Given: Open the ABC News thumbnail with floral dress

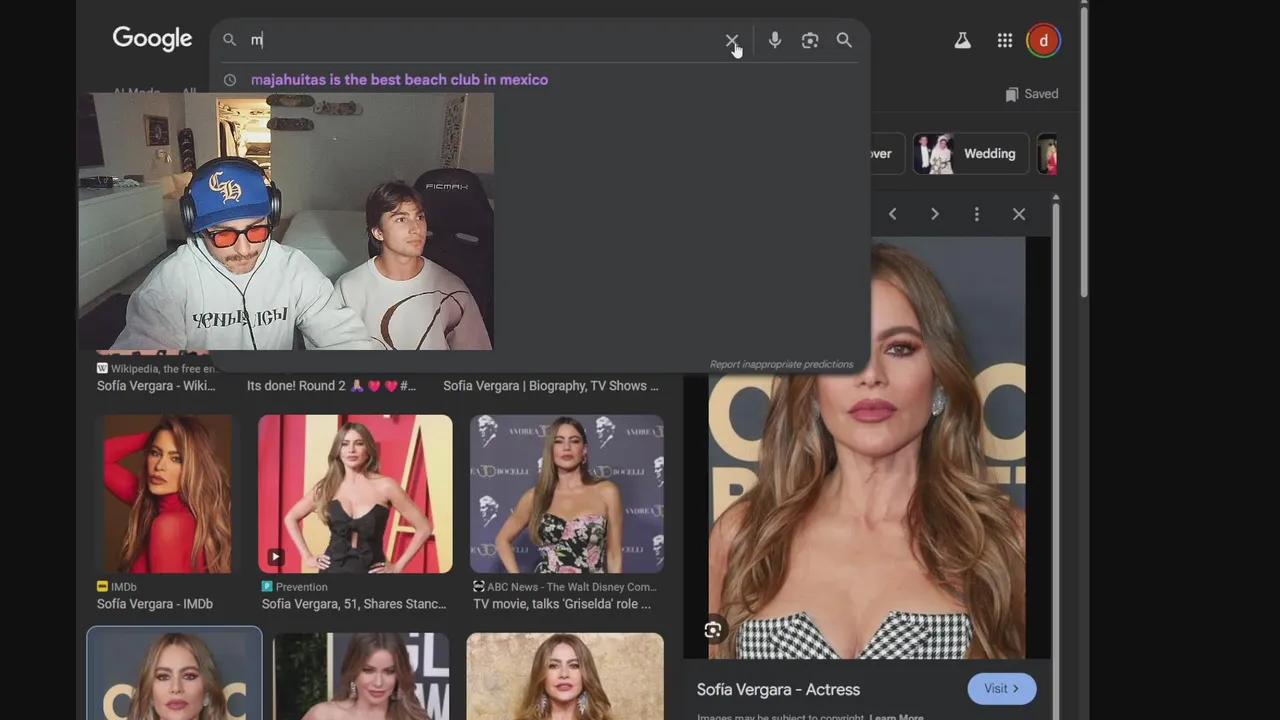Looking at the screenshot, I should [567, 494].
